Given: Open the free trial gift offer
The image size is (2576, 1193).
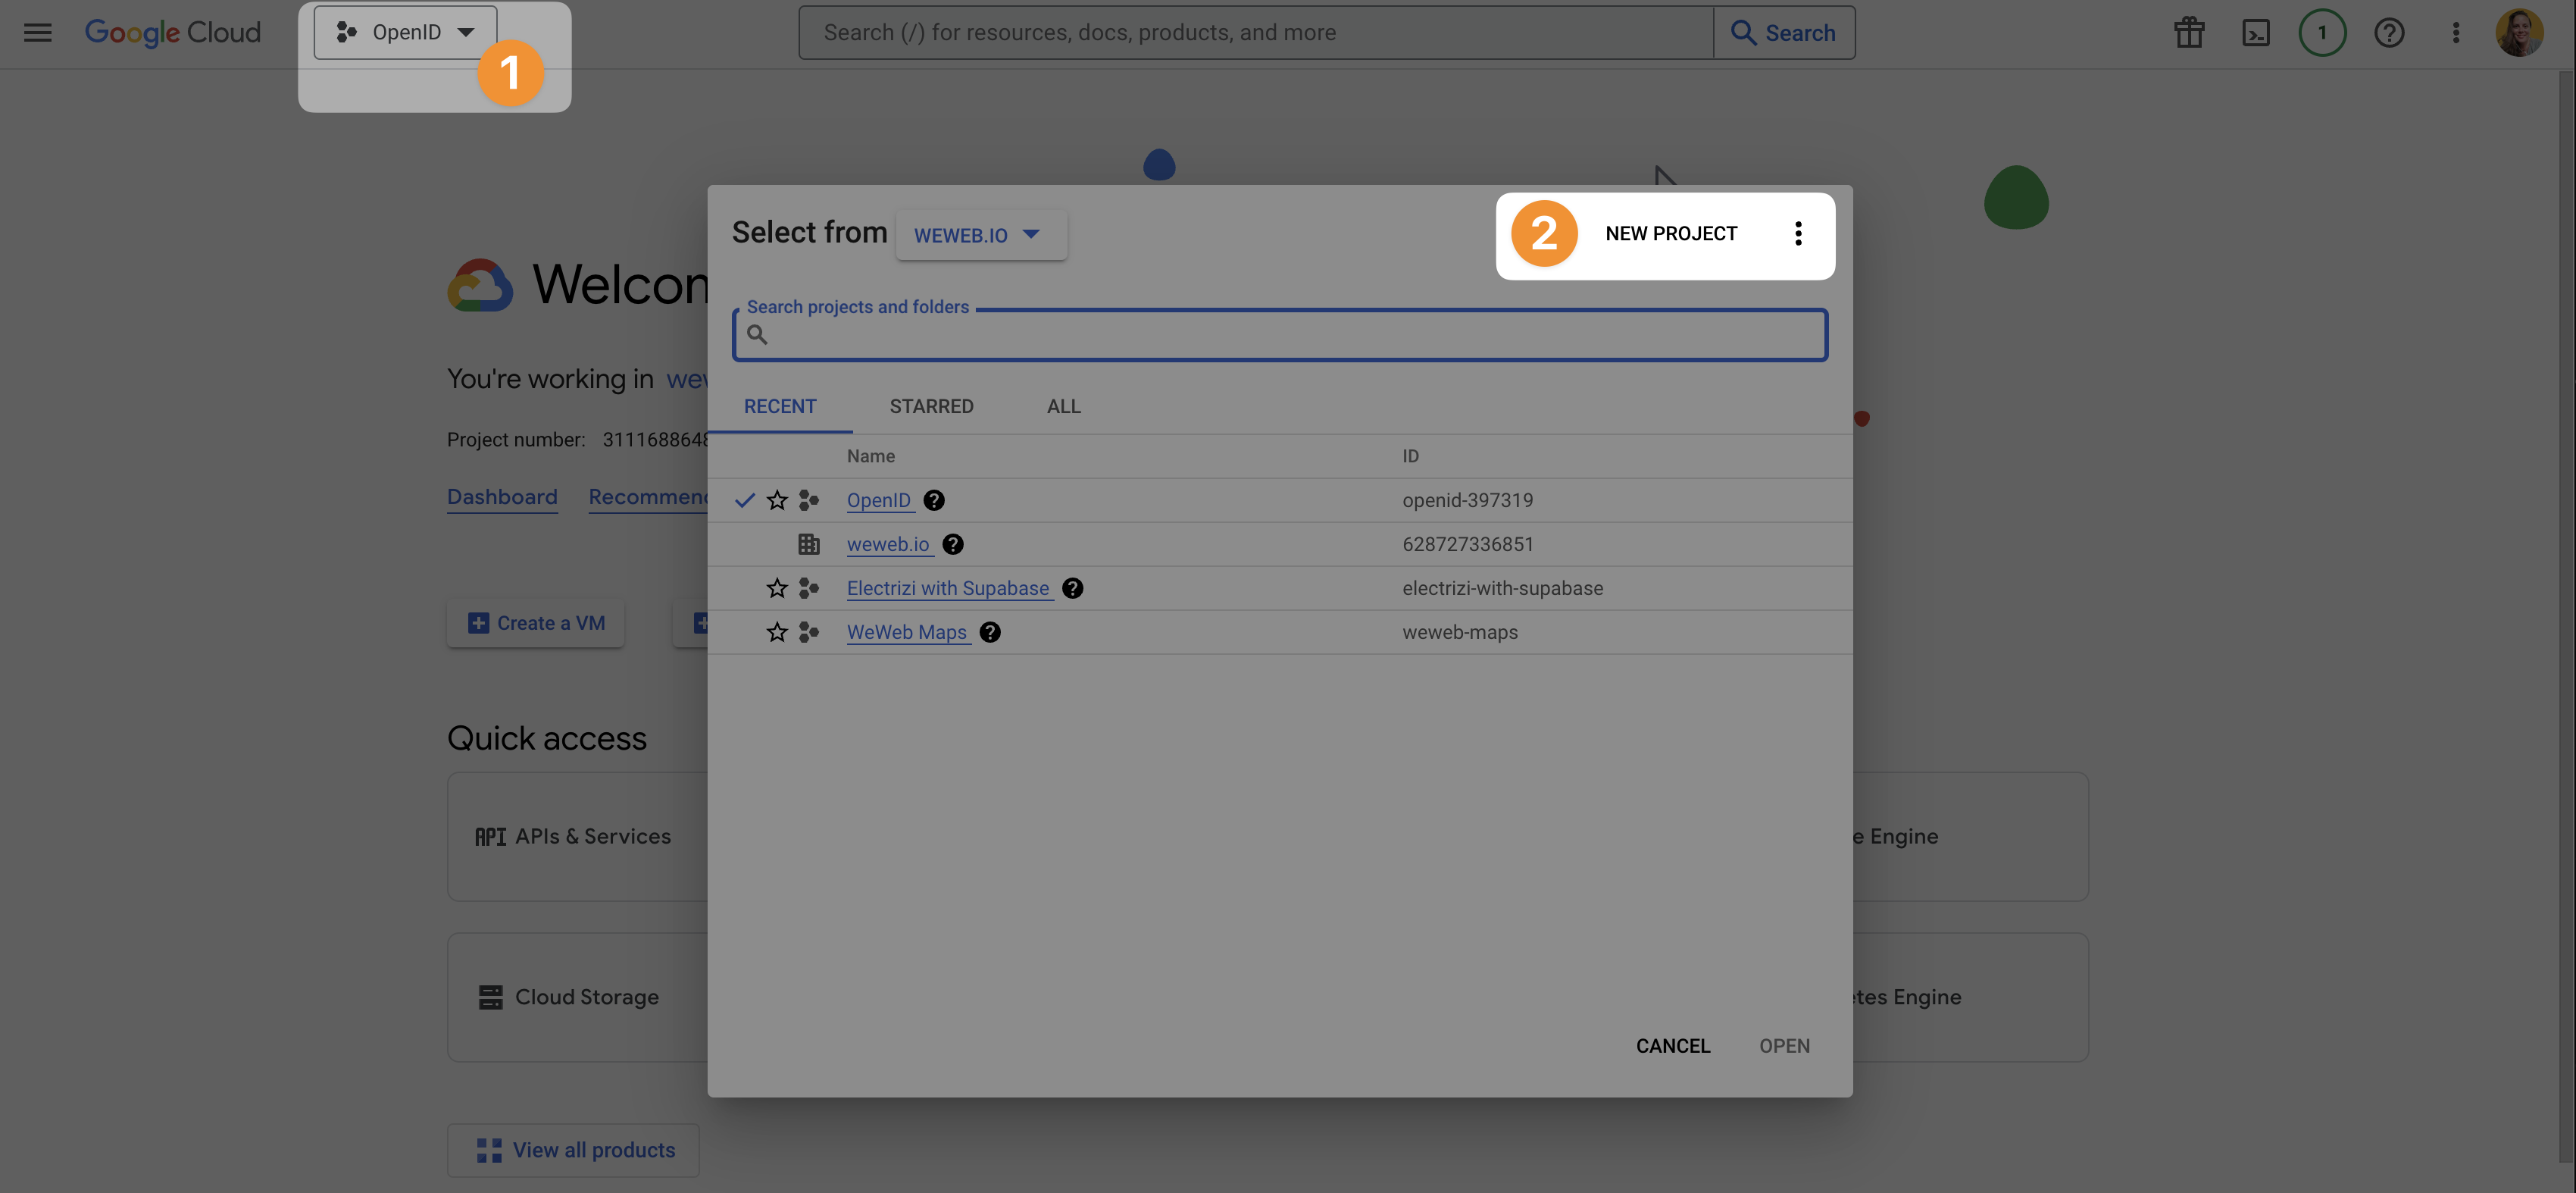Looking at the screenshot, I should click(x=2189, y=32).
